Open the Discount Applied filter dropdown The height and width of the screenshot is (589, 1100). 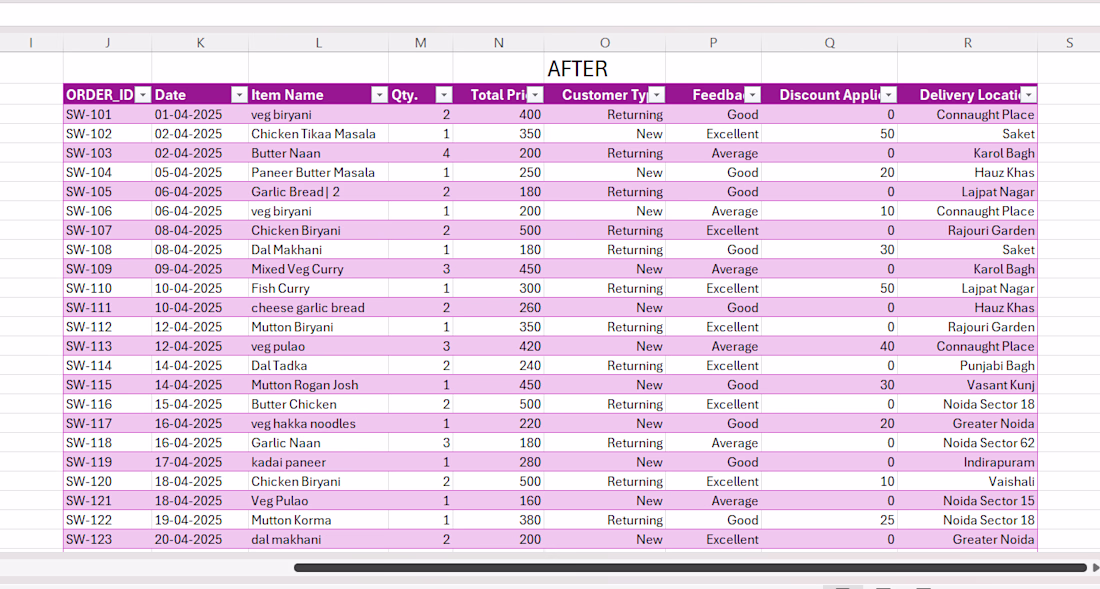pyautogui.click(x=889, y=95)
